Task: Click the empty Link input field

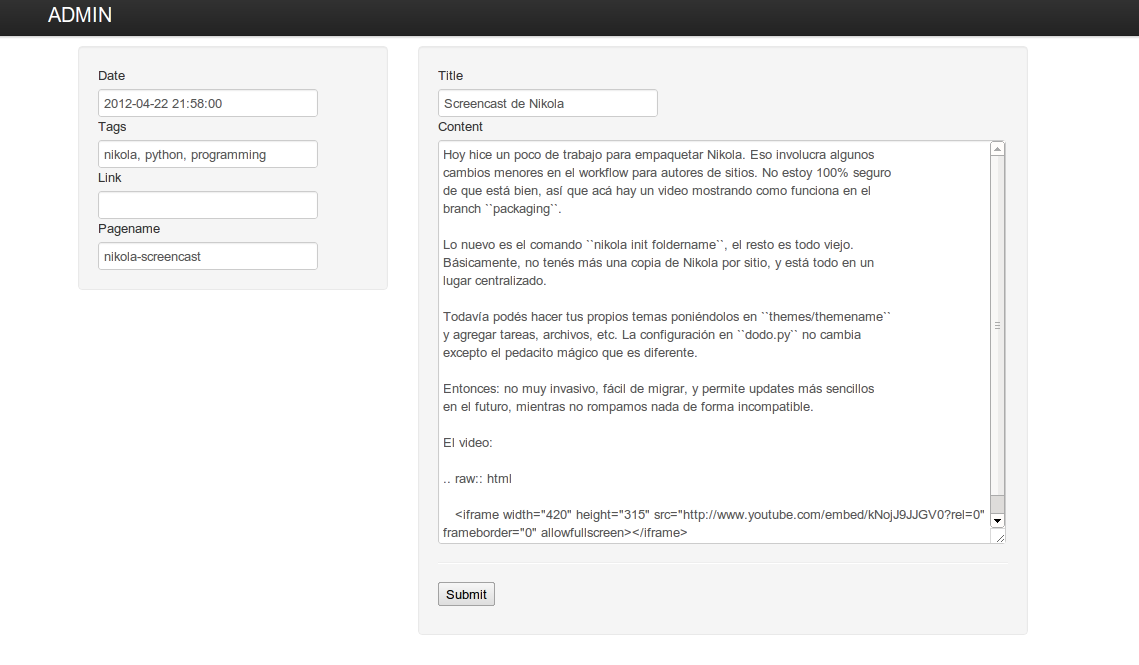Action: tap(208, 205)
